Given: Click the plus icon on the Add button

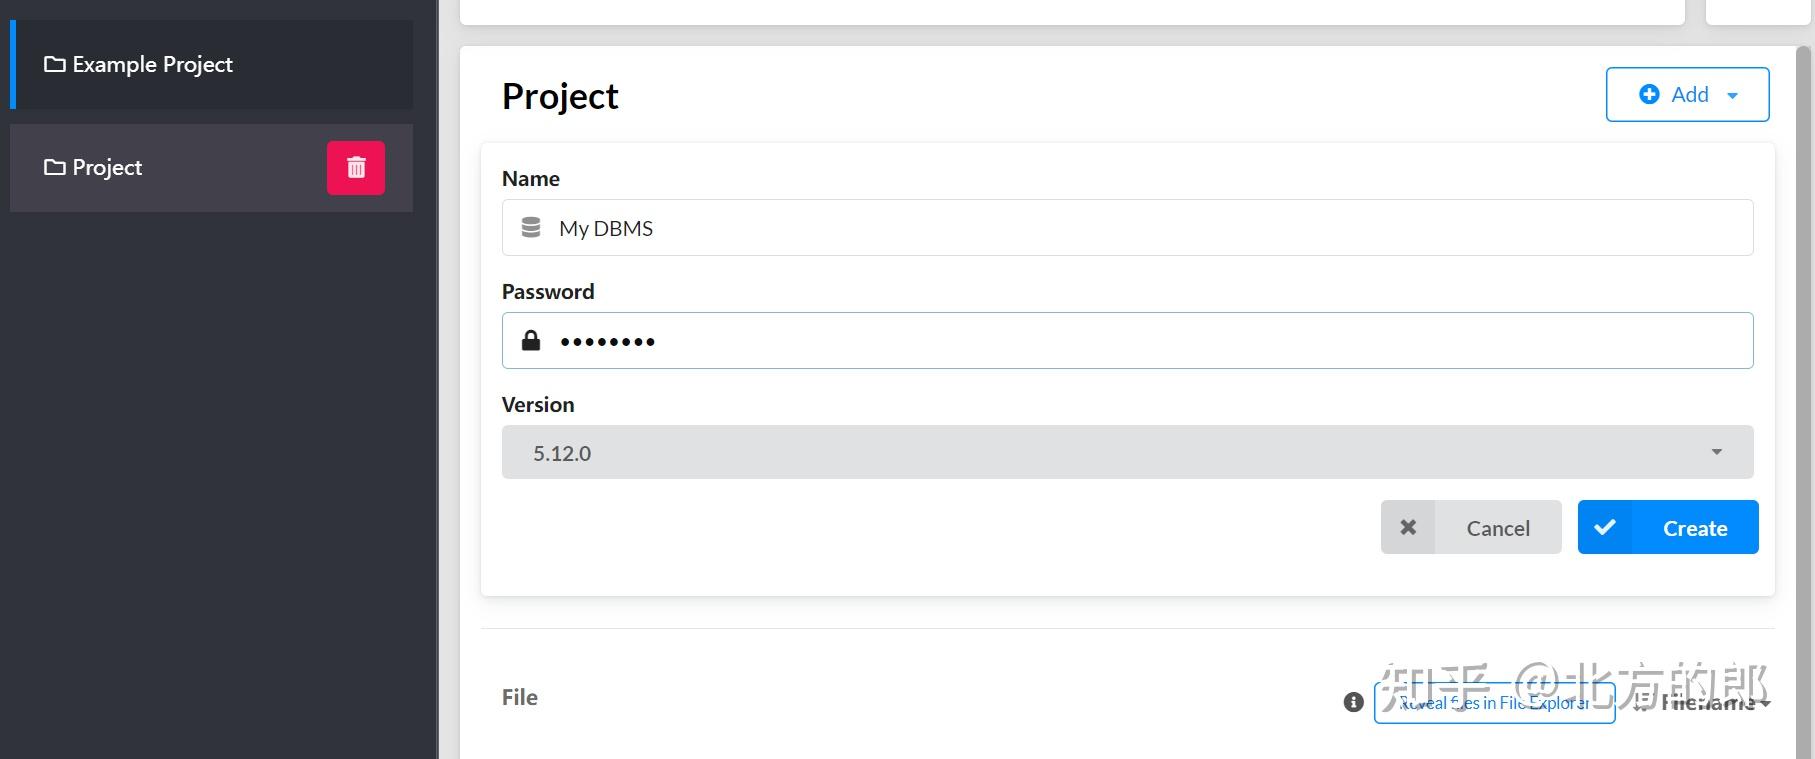Looking at the screenshot, I should [1650, 94].
